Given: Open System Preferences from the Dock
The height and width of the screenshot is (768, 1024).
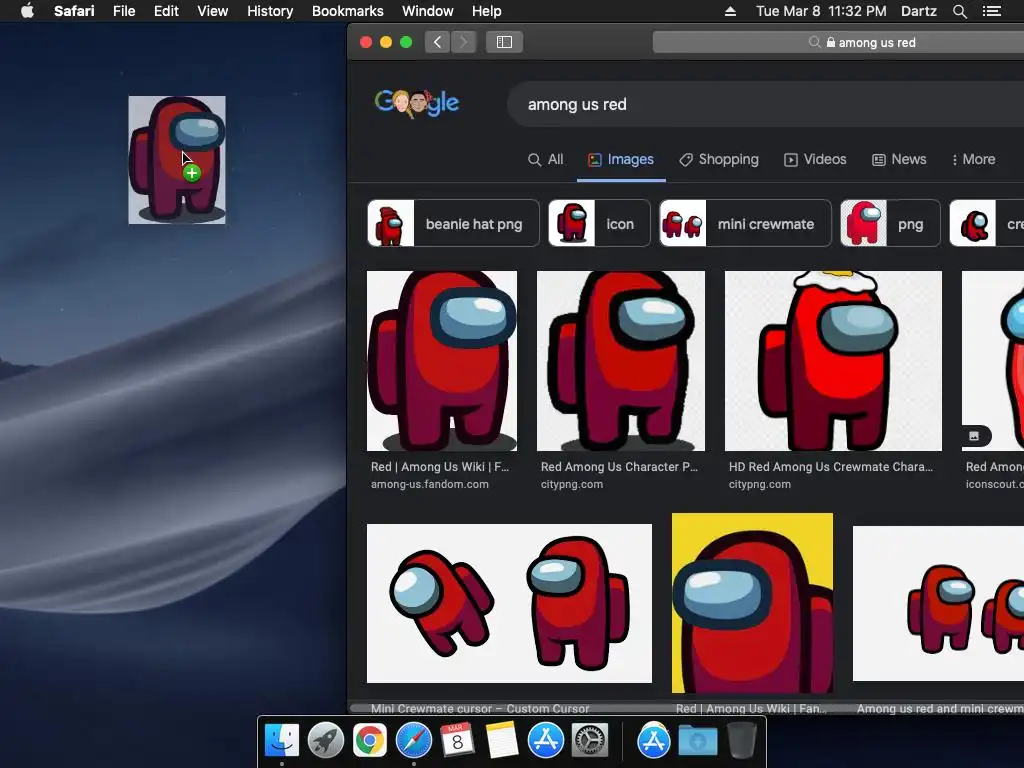Looking at the screenshot, I should click(x=590, y=741).
